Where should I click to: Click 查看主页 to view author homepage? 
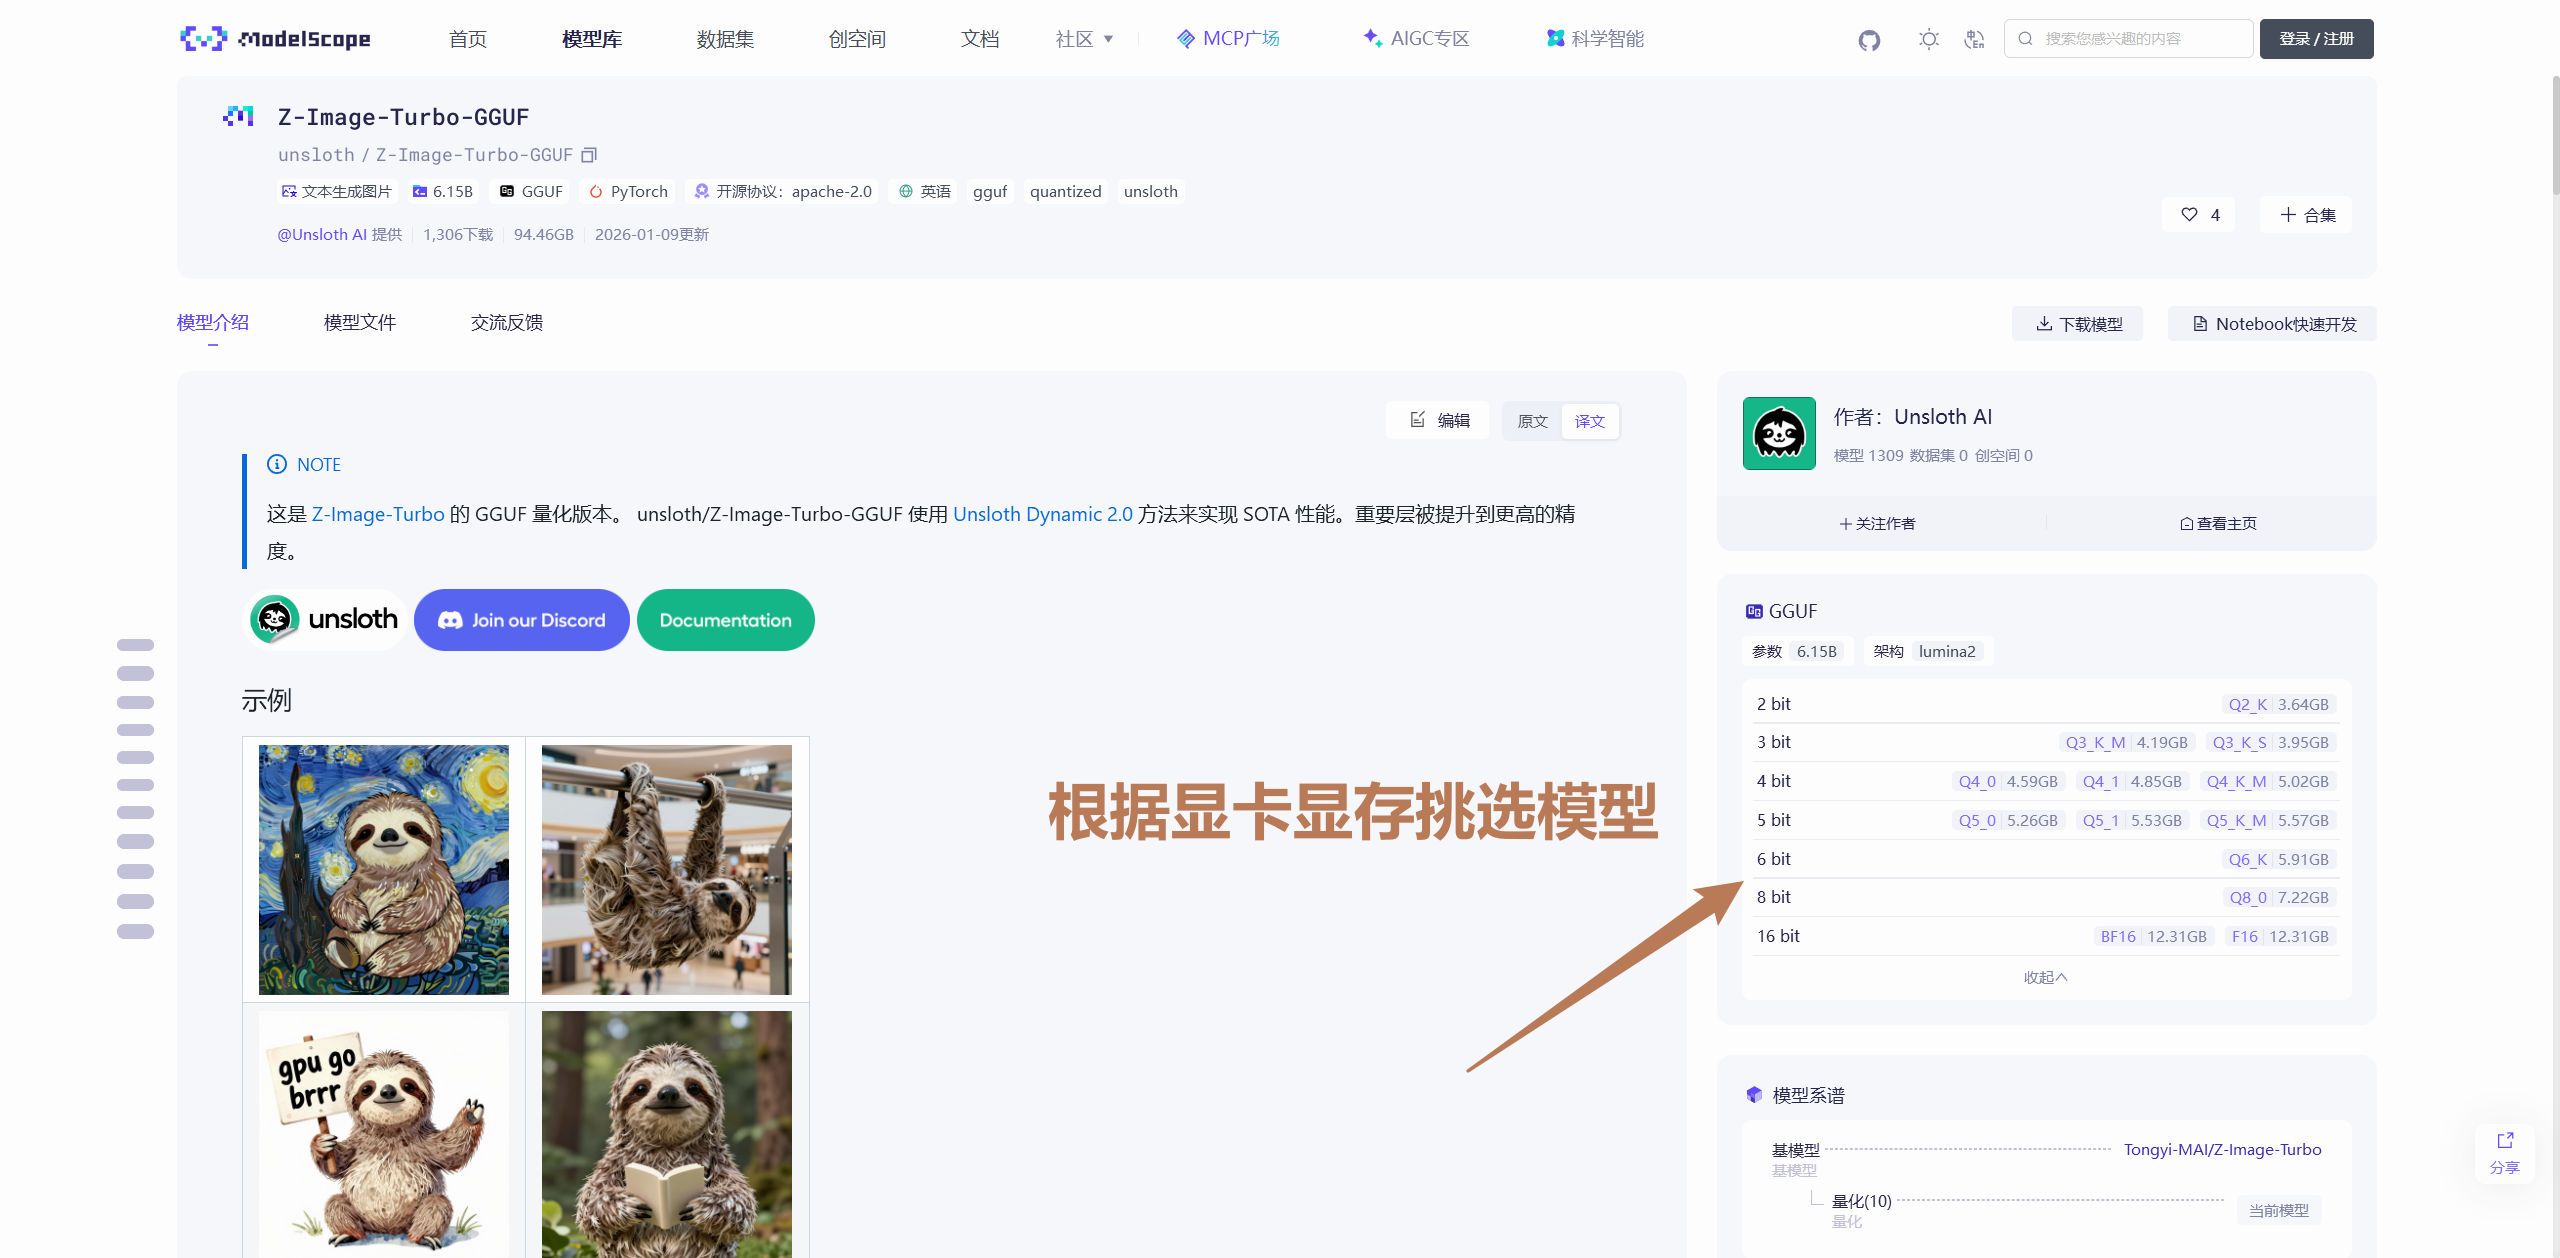click(2218, 523)
